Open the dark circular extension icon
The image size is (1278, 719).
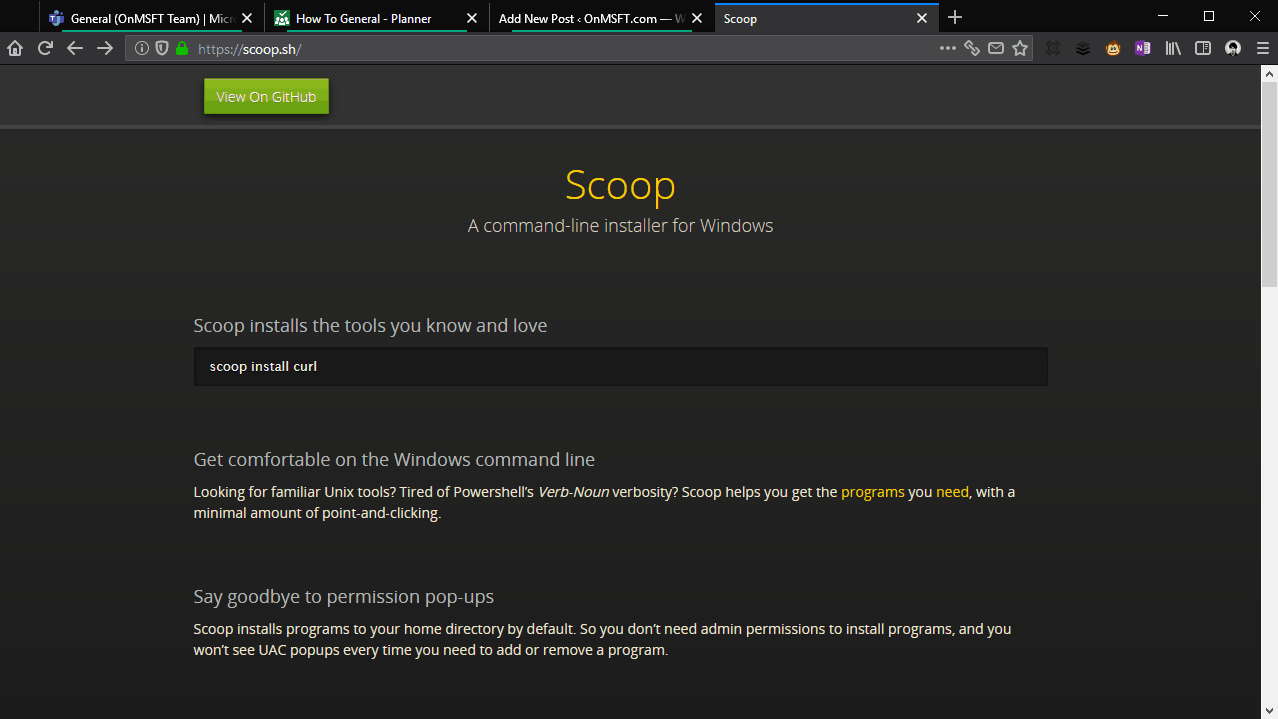1053,48
